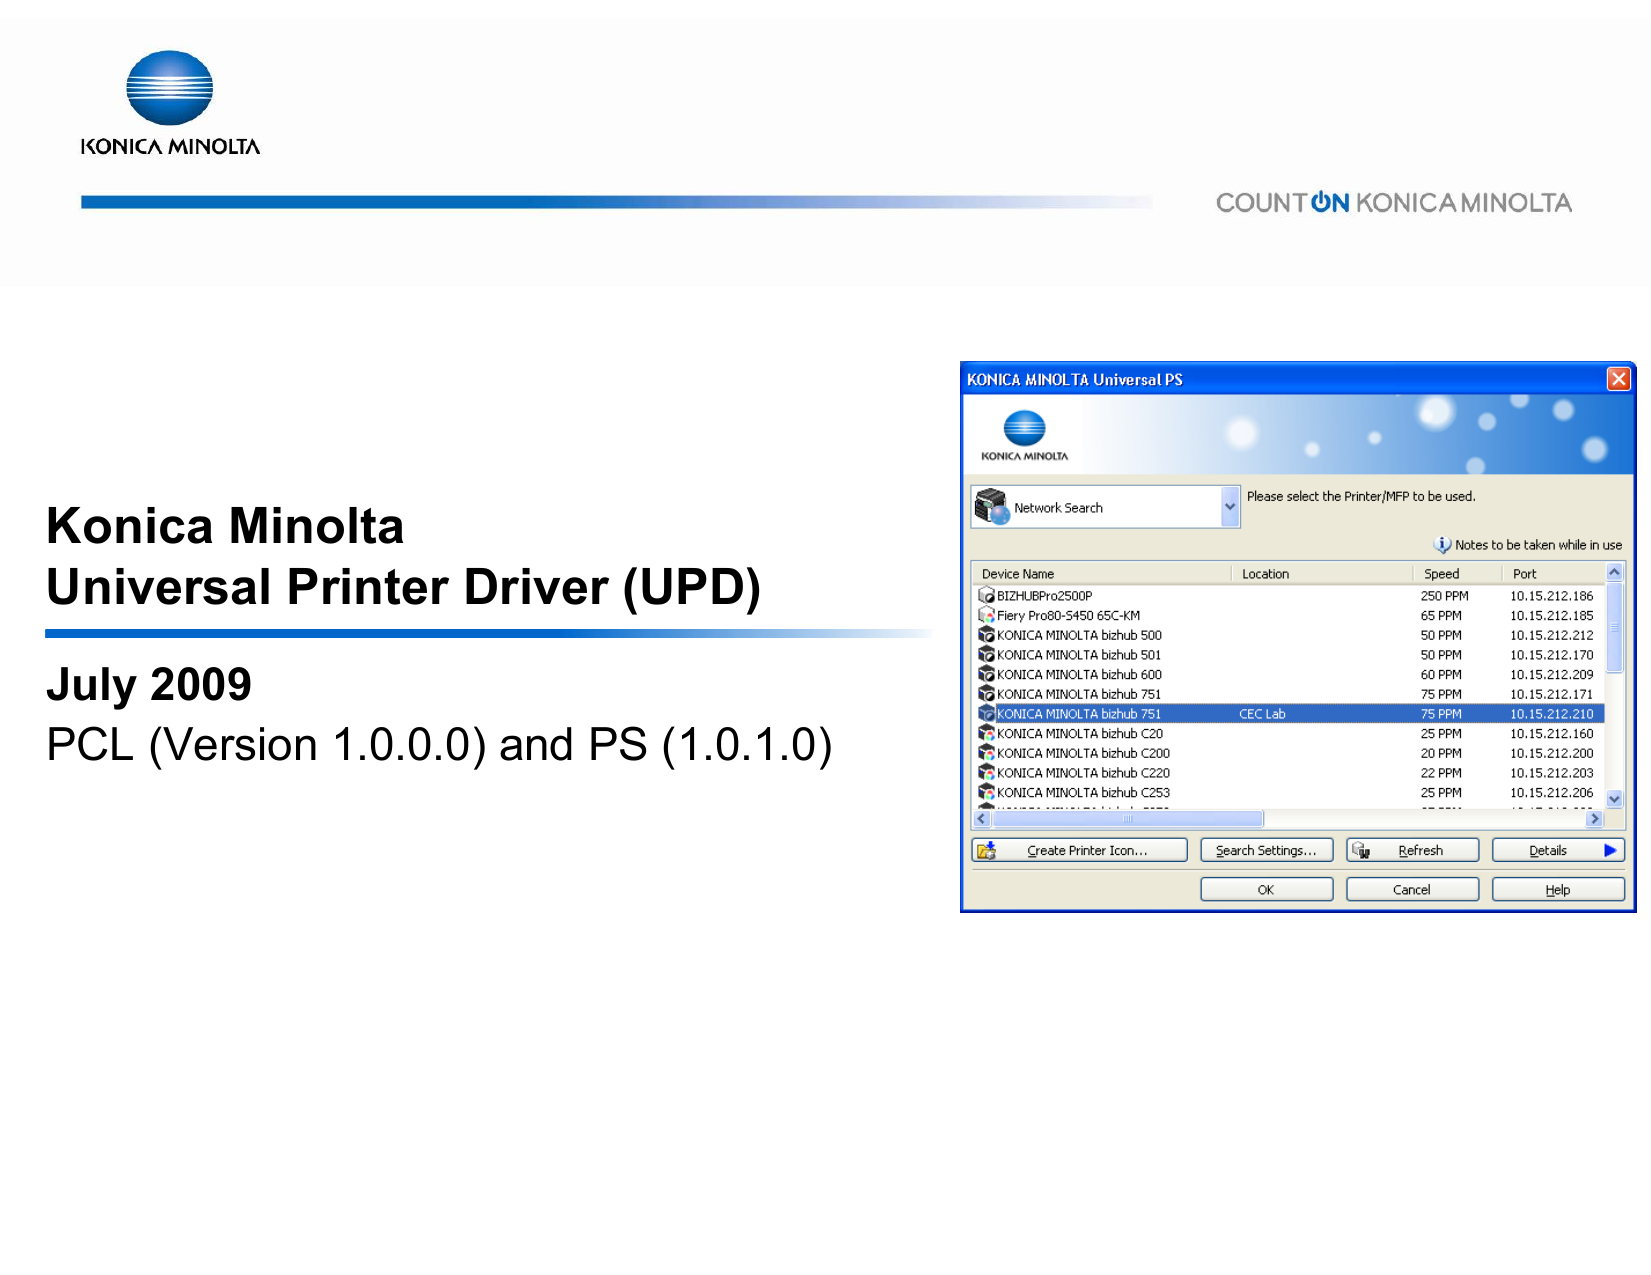The image size is (1651, 1275).
Task: Close the KONICA MINOLTA Universal PS dialog
Action: (x=1618, y=379)
